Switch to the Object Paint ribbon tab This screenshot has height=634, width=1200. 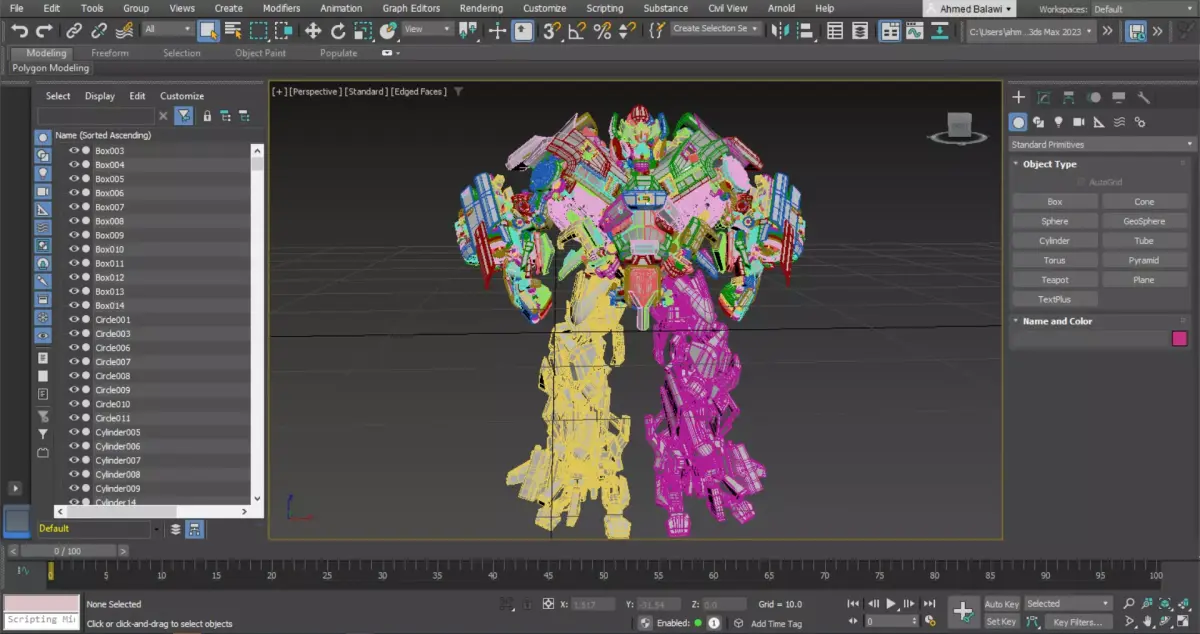261,53
